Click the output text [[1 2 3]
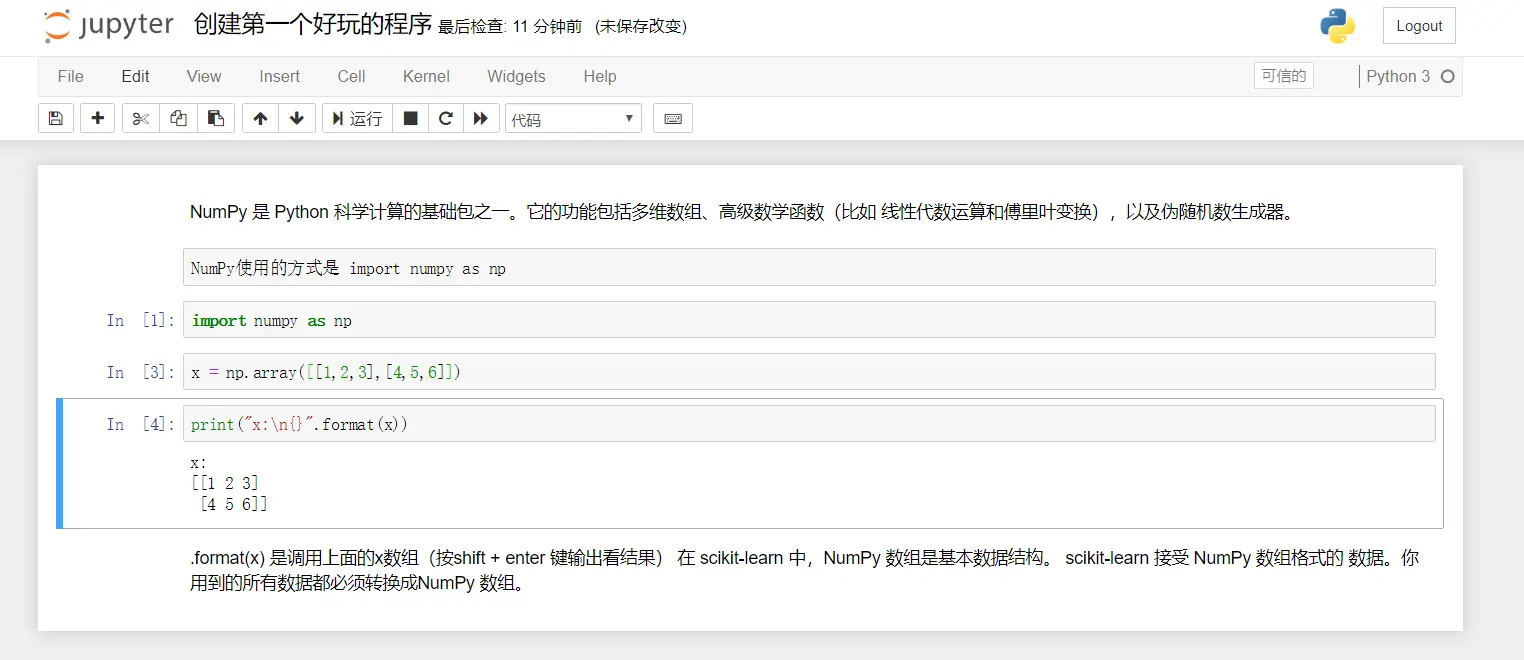This screenshot has height=660, width=1524. [x=224, y=484]
